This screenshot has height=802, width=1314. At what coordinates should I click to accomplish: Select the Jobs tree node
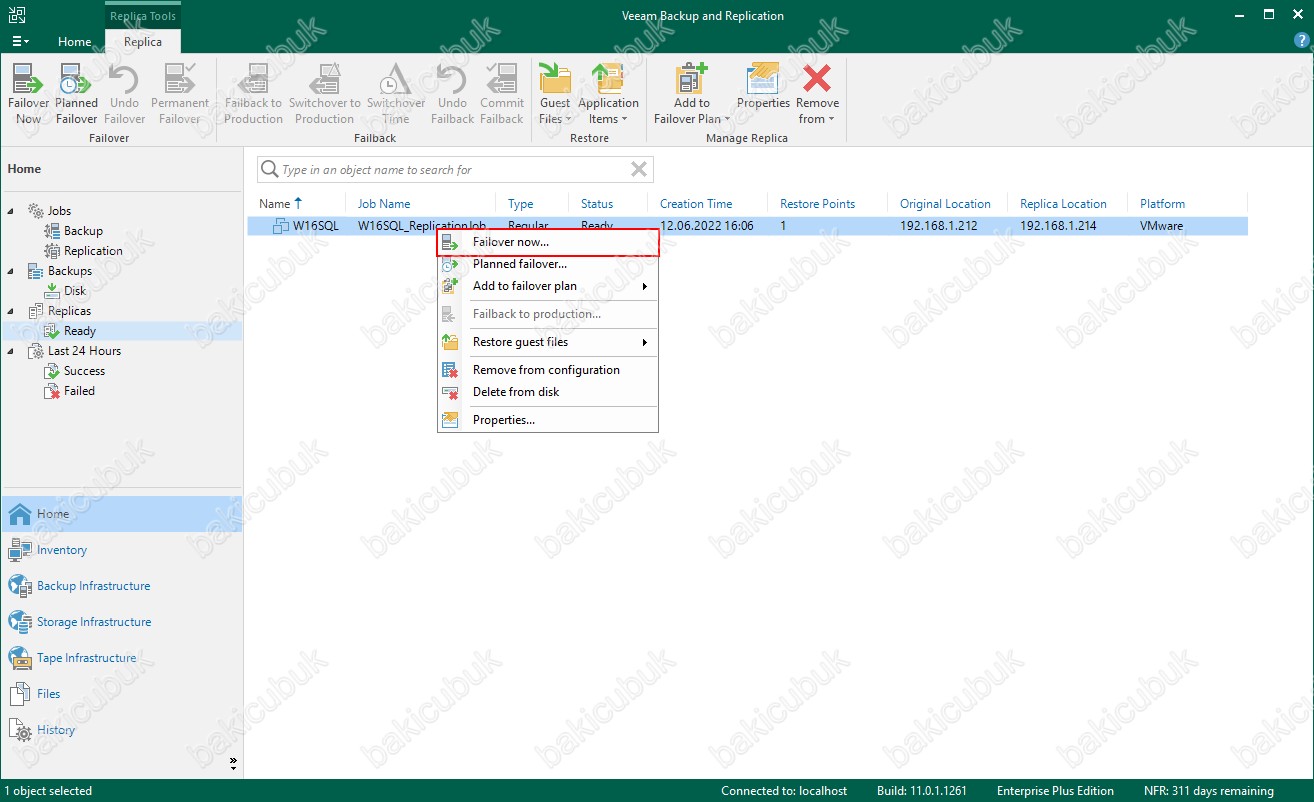(x=59, y=211)
